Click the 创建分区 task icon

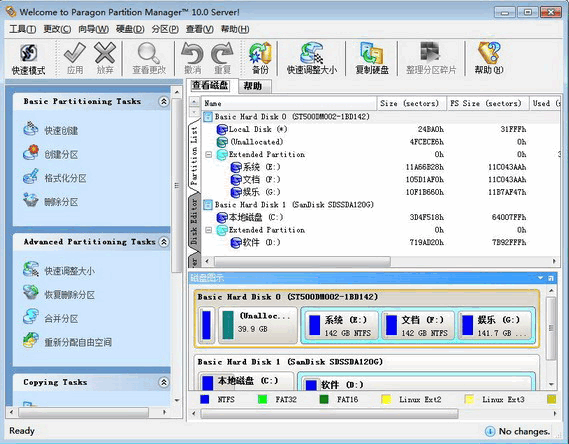pos(30,153)
